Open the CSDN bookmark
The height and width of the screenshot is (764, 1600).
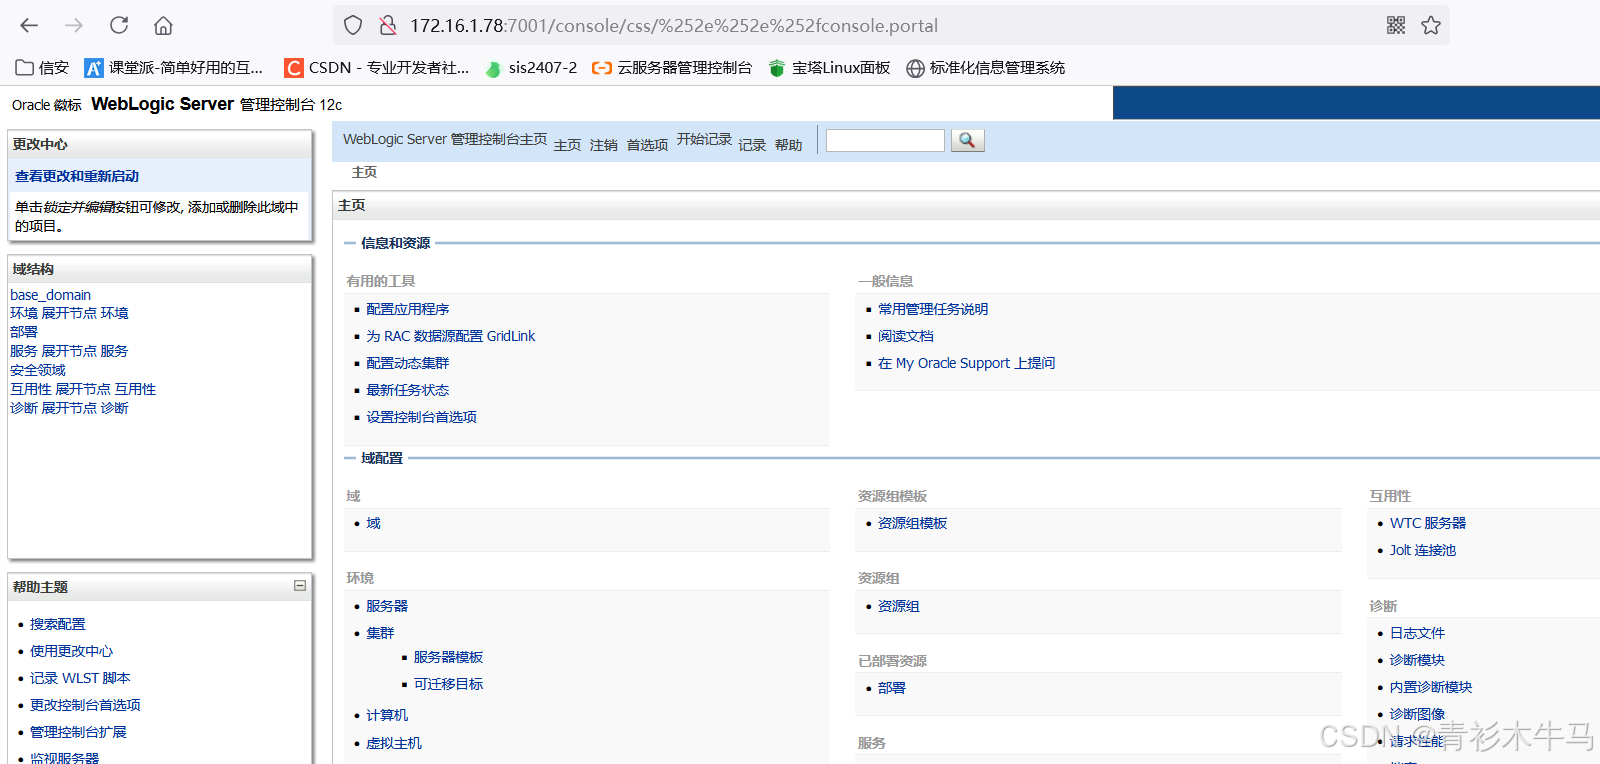tap(377, 67)
